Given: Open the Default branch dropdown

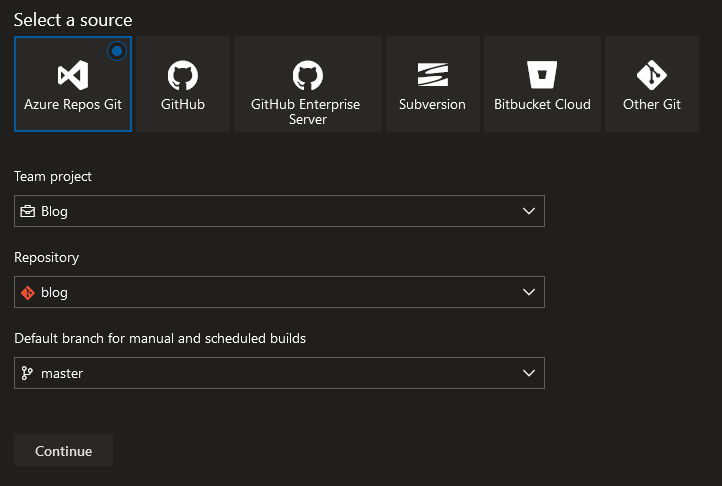Looking at the screenshot, I should [x=279, y=373].
